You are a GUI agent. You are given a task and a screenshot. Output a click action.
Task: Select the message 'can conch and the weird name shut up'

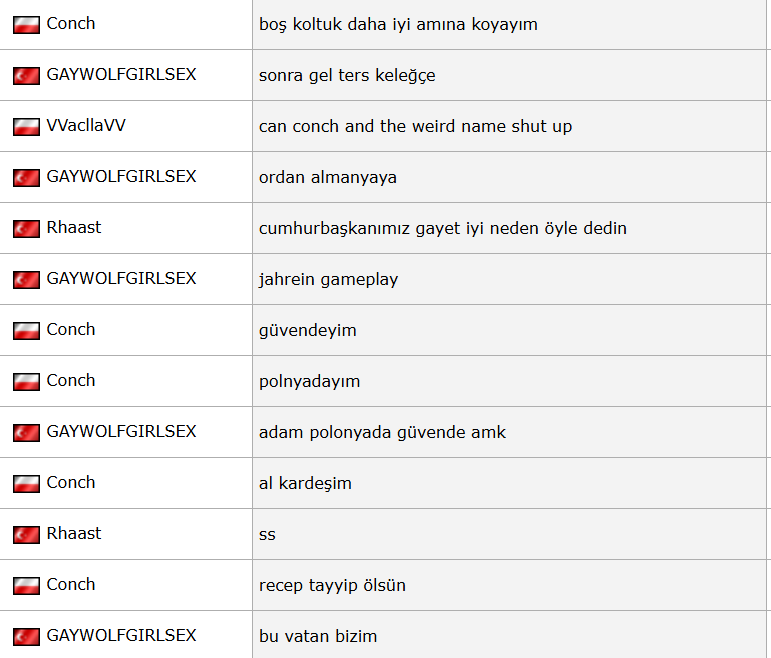point(415,127)
